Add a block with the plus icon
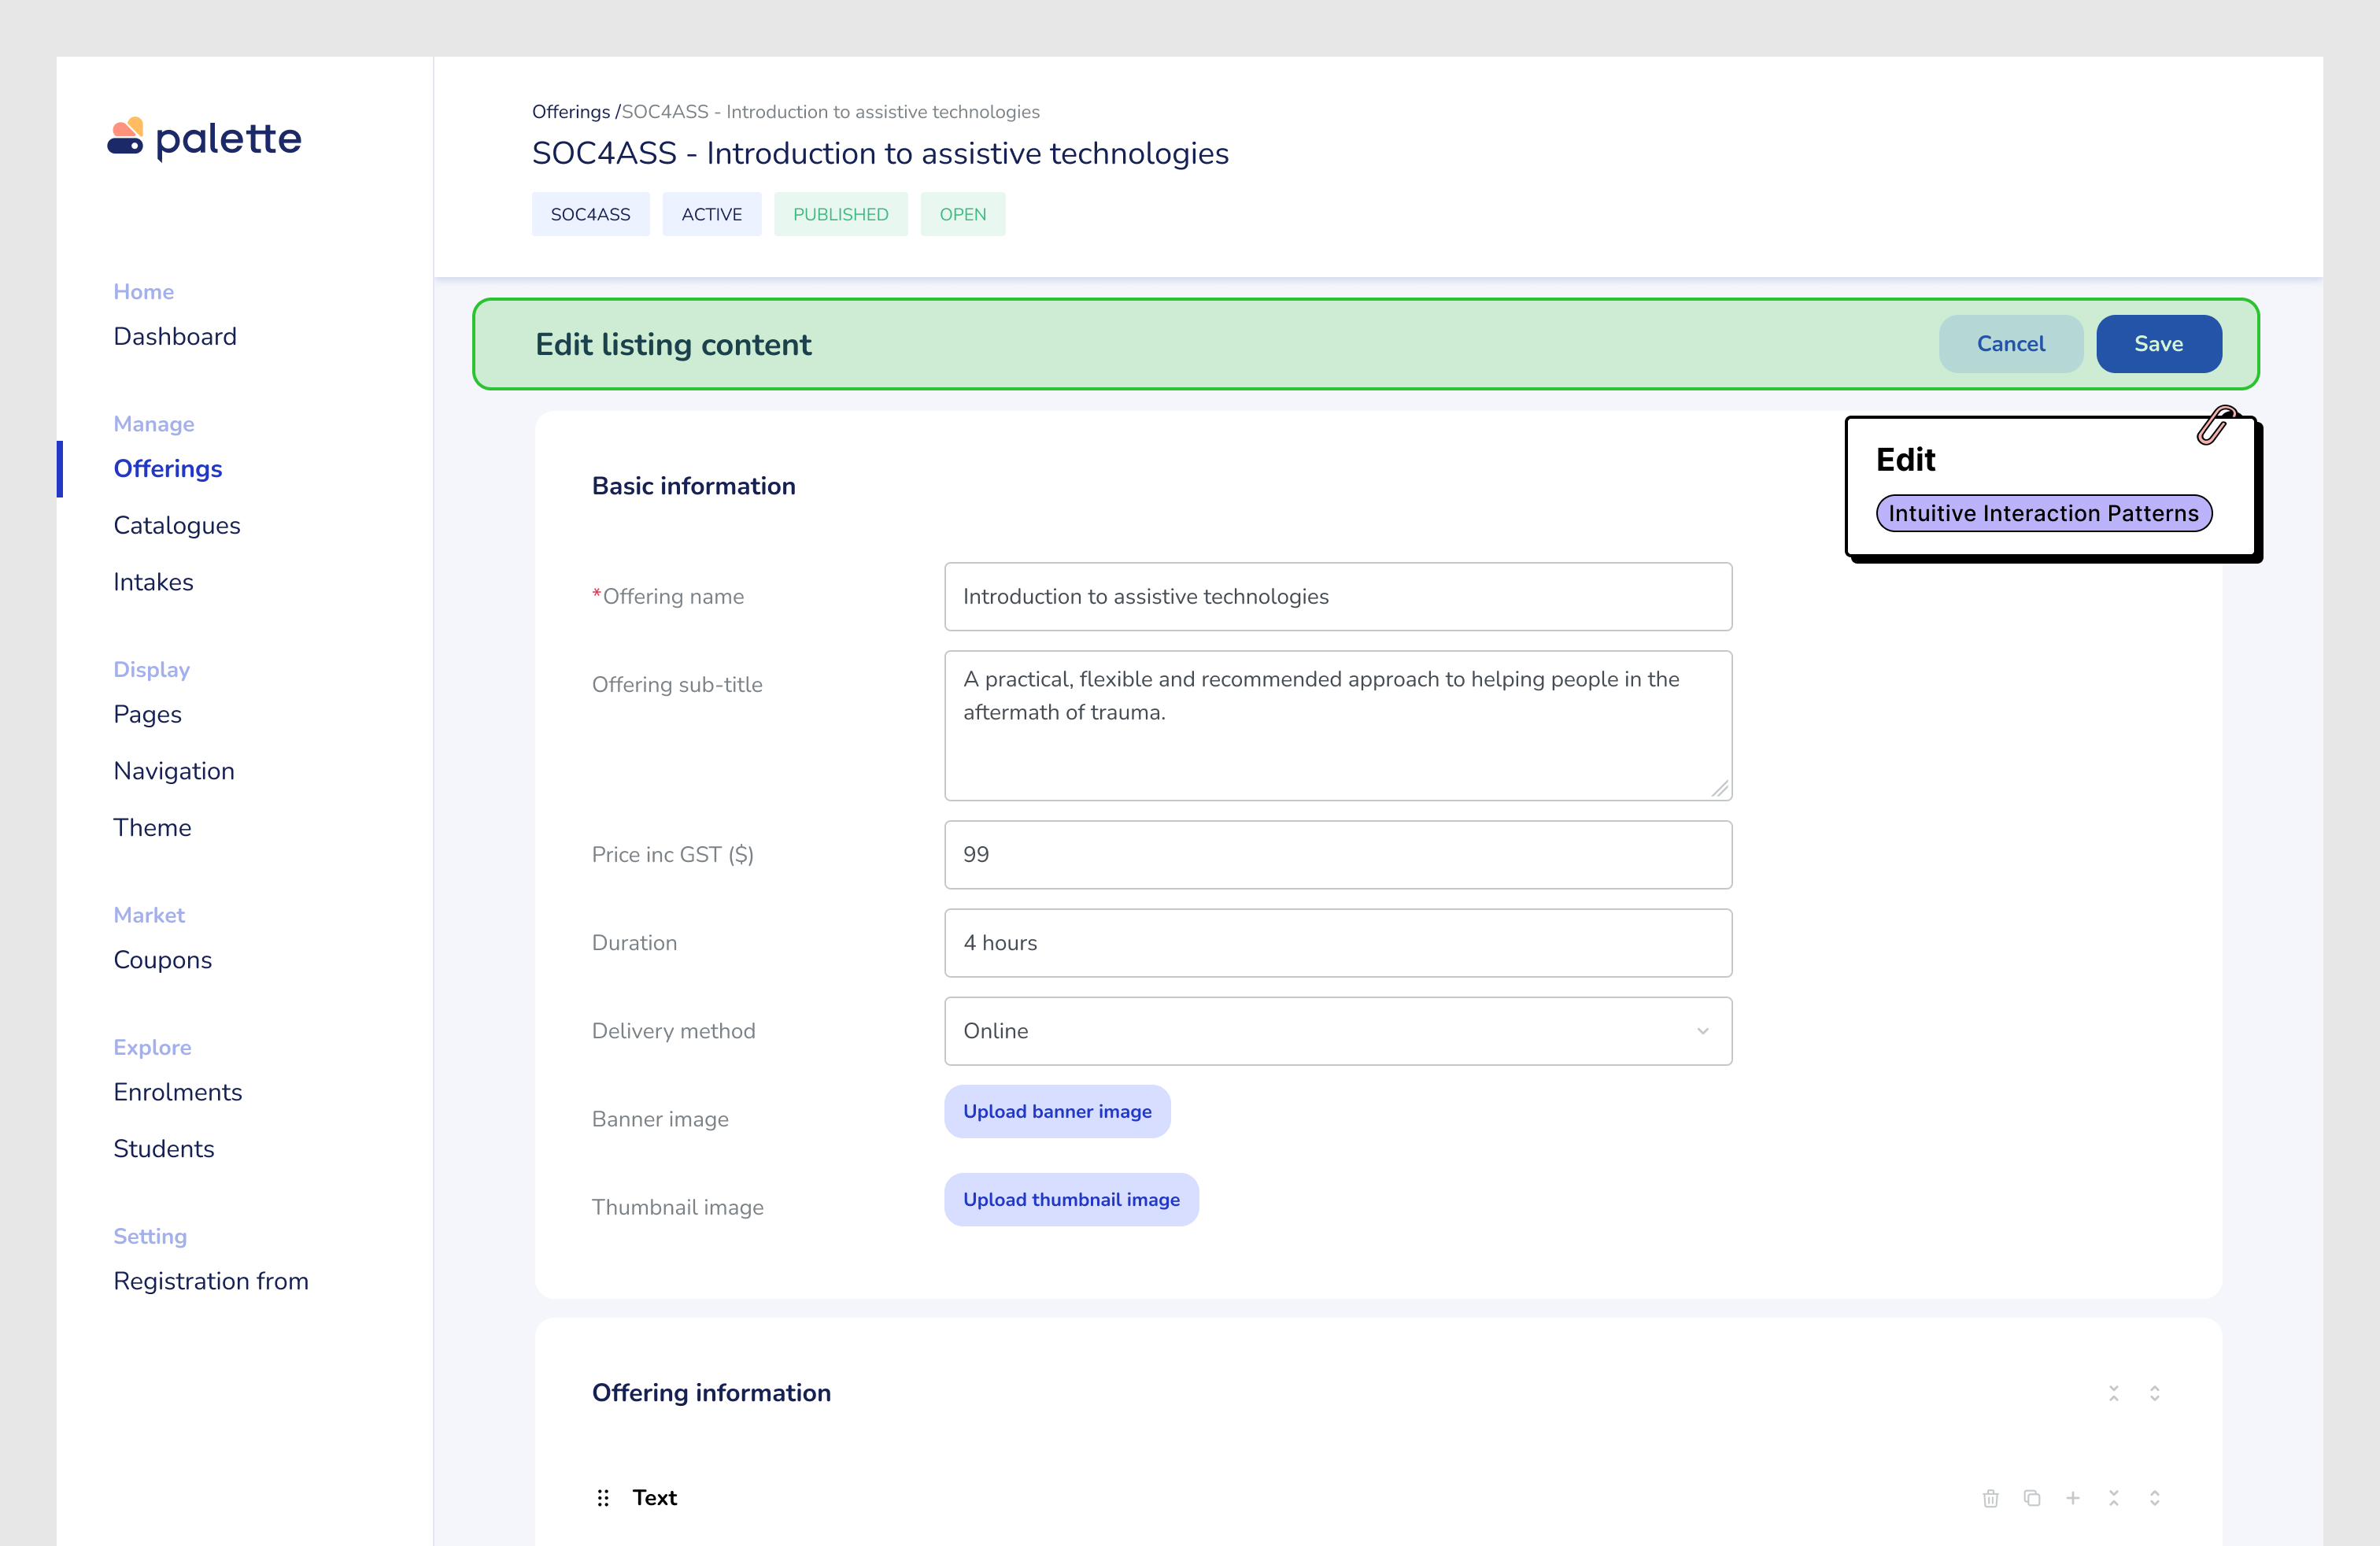The width and height of the screenshot is (2380, 1546). 2072,1497
